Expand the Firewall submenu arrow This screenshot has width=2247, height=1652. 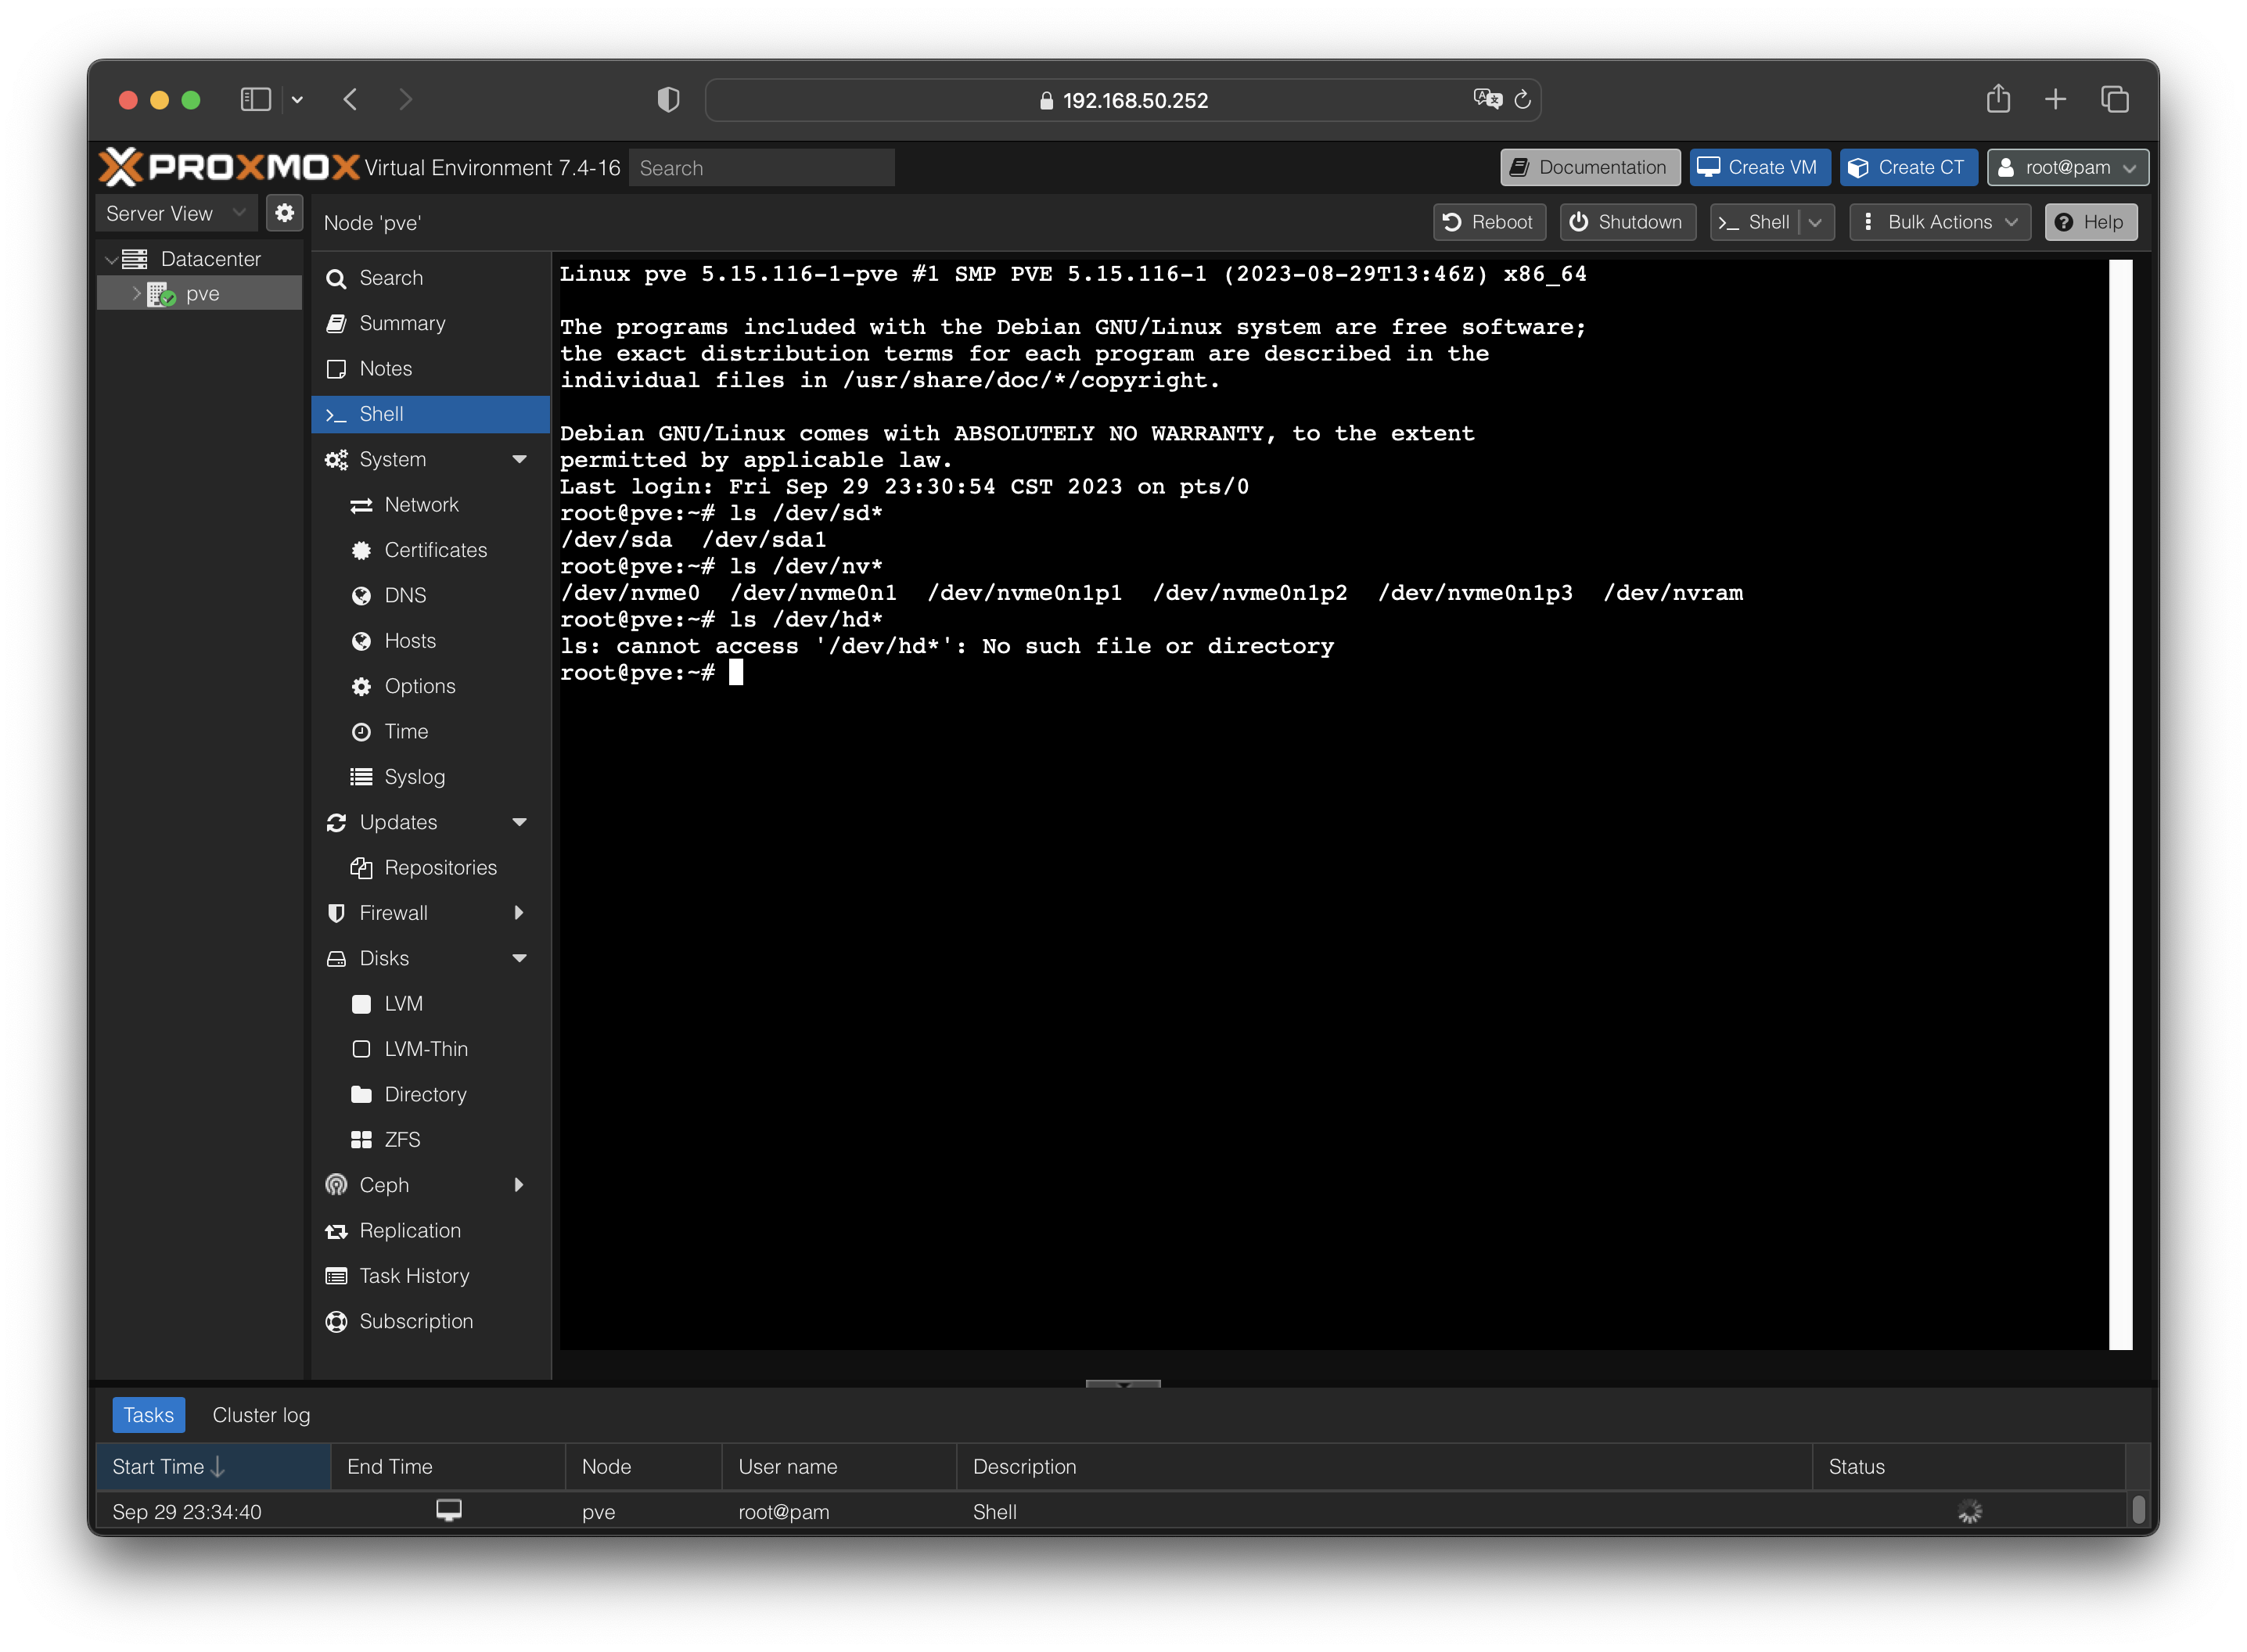(519, 912)
